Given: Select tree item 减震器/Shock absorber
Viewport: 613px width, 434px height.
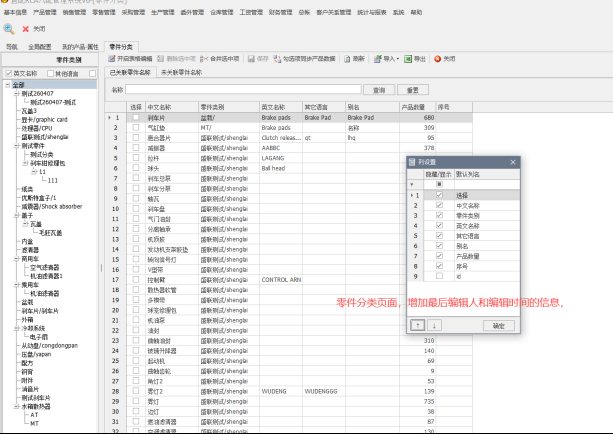Looking at the screenshot, I should (52, 206).
